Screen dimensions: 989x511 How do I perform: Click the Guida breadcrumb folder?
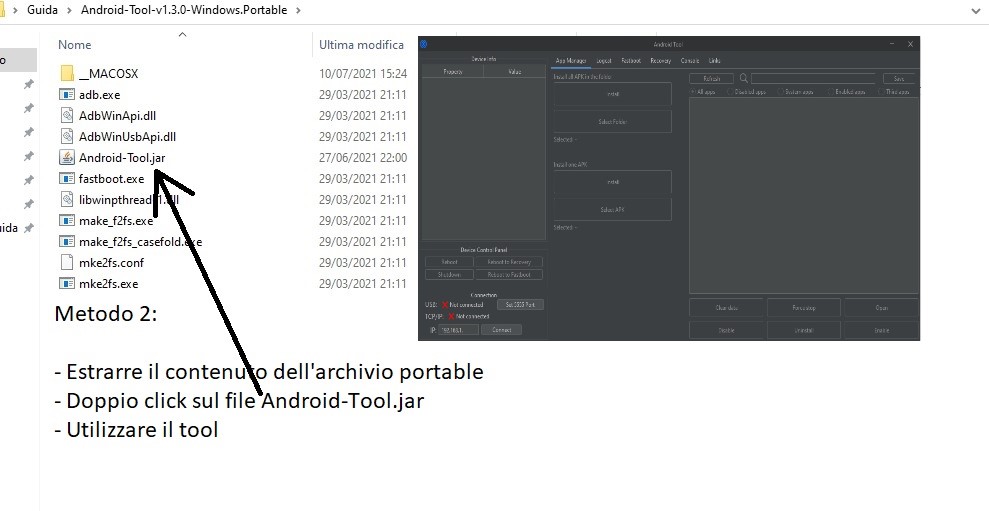(42, 10)
